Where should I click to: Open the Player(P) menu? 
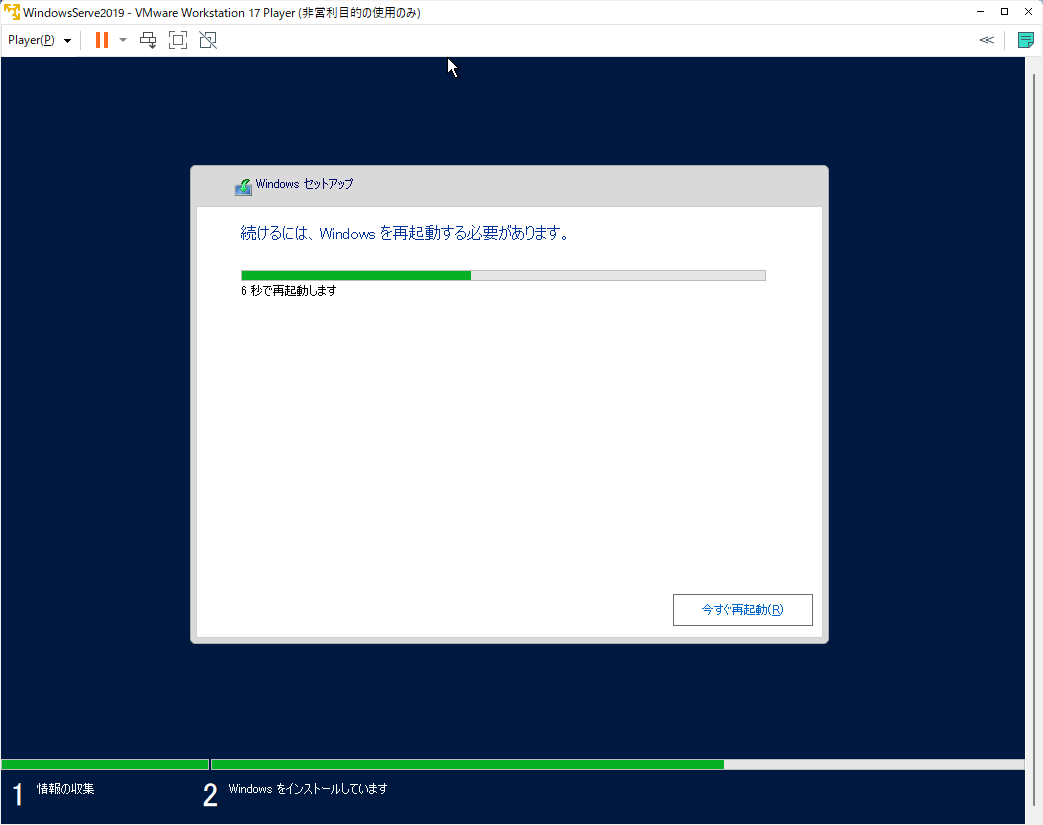tap(39, 40)
